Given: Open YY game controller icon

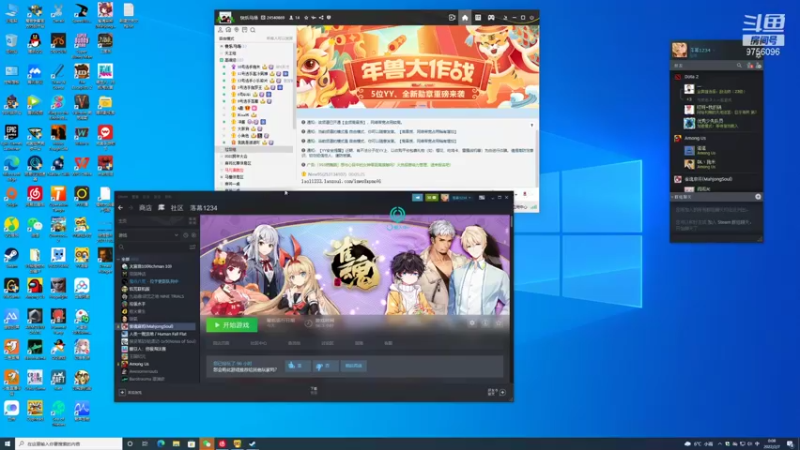Looking at the screenshot, I should pos(491,17).
